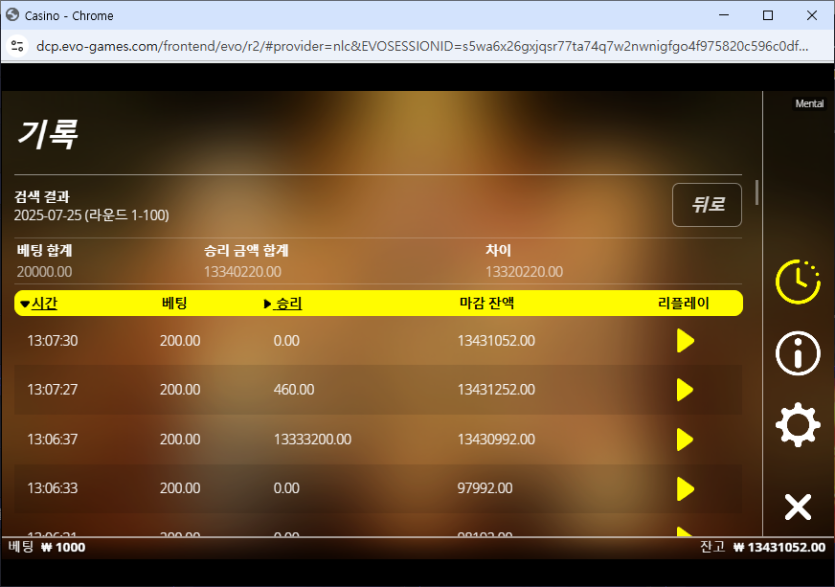Play replay for the 13:07:30 round
The width and height of the screenshot is (835, 587).
point(685,341)
